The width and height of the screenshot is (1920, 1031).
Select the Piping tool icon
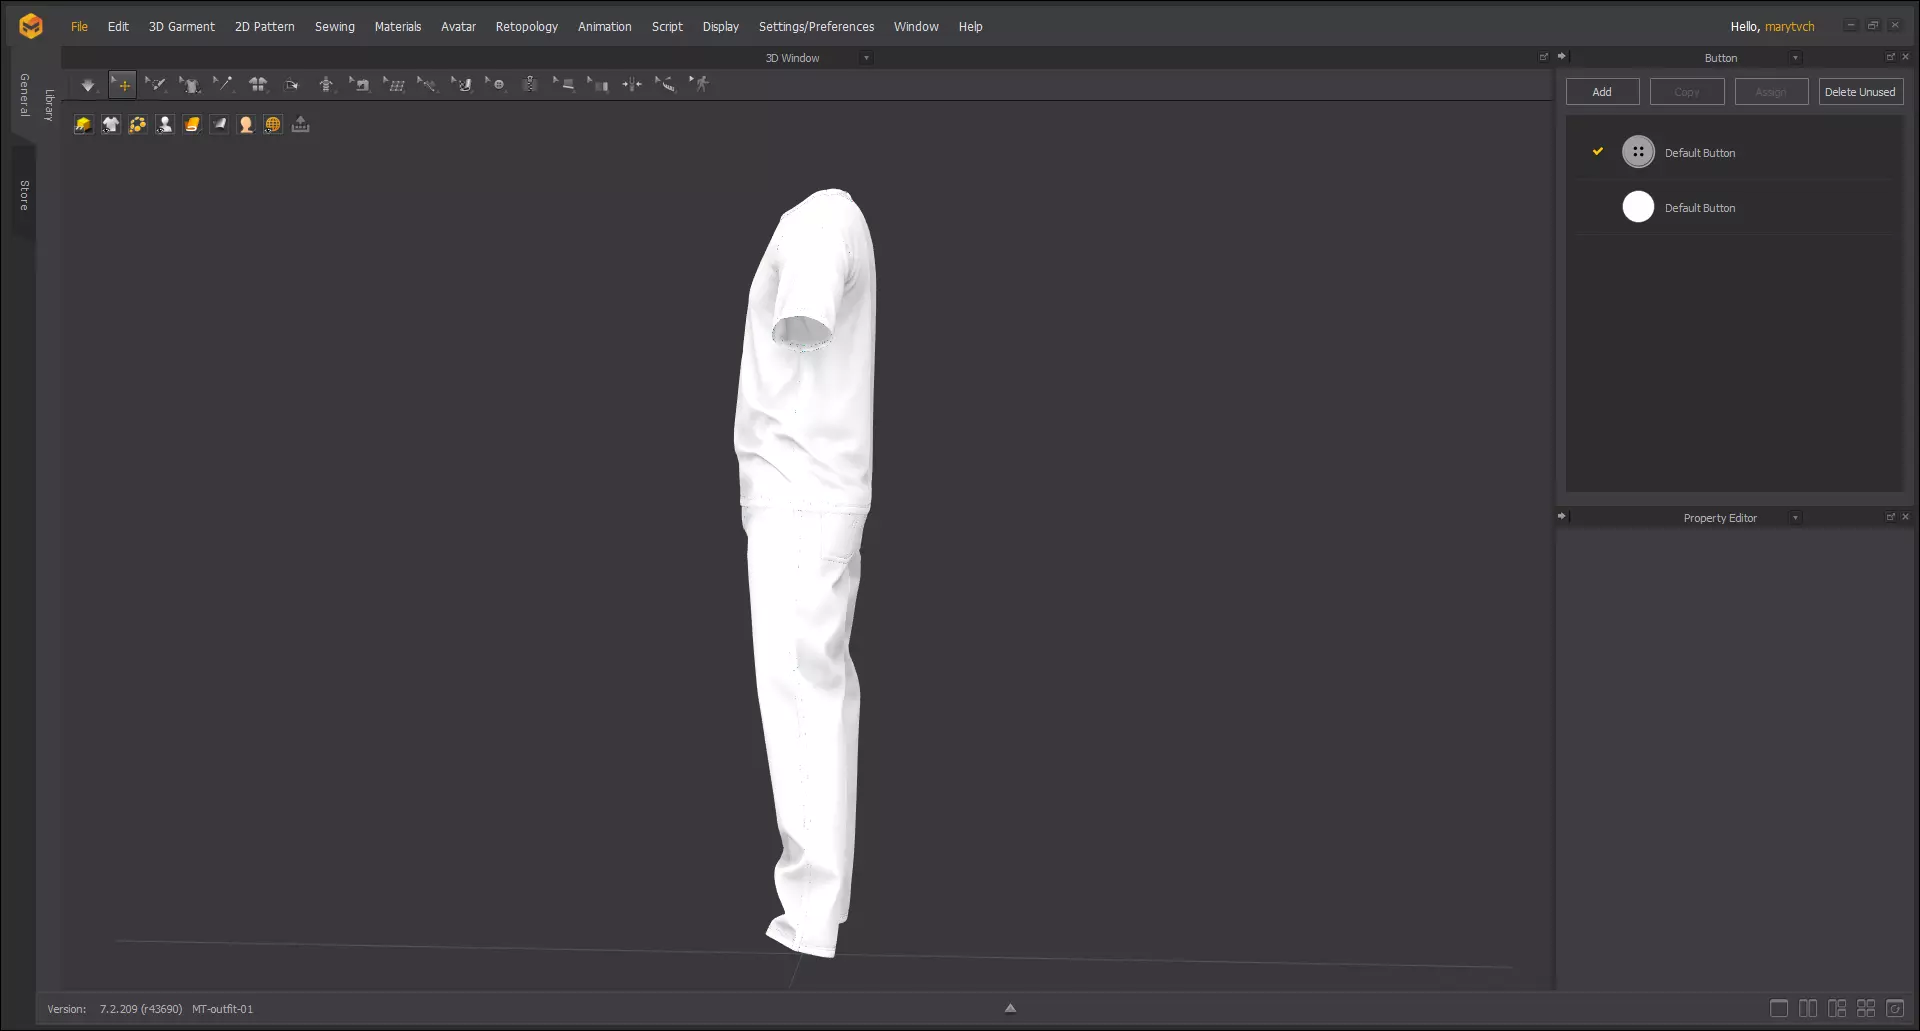click(565, 85)
